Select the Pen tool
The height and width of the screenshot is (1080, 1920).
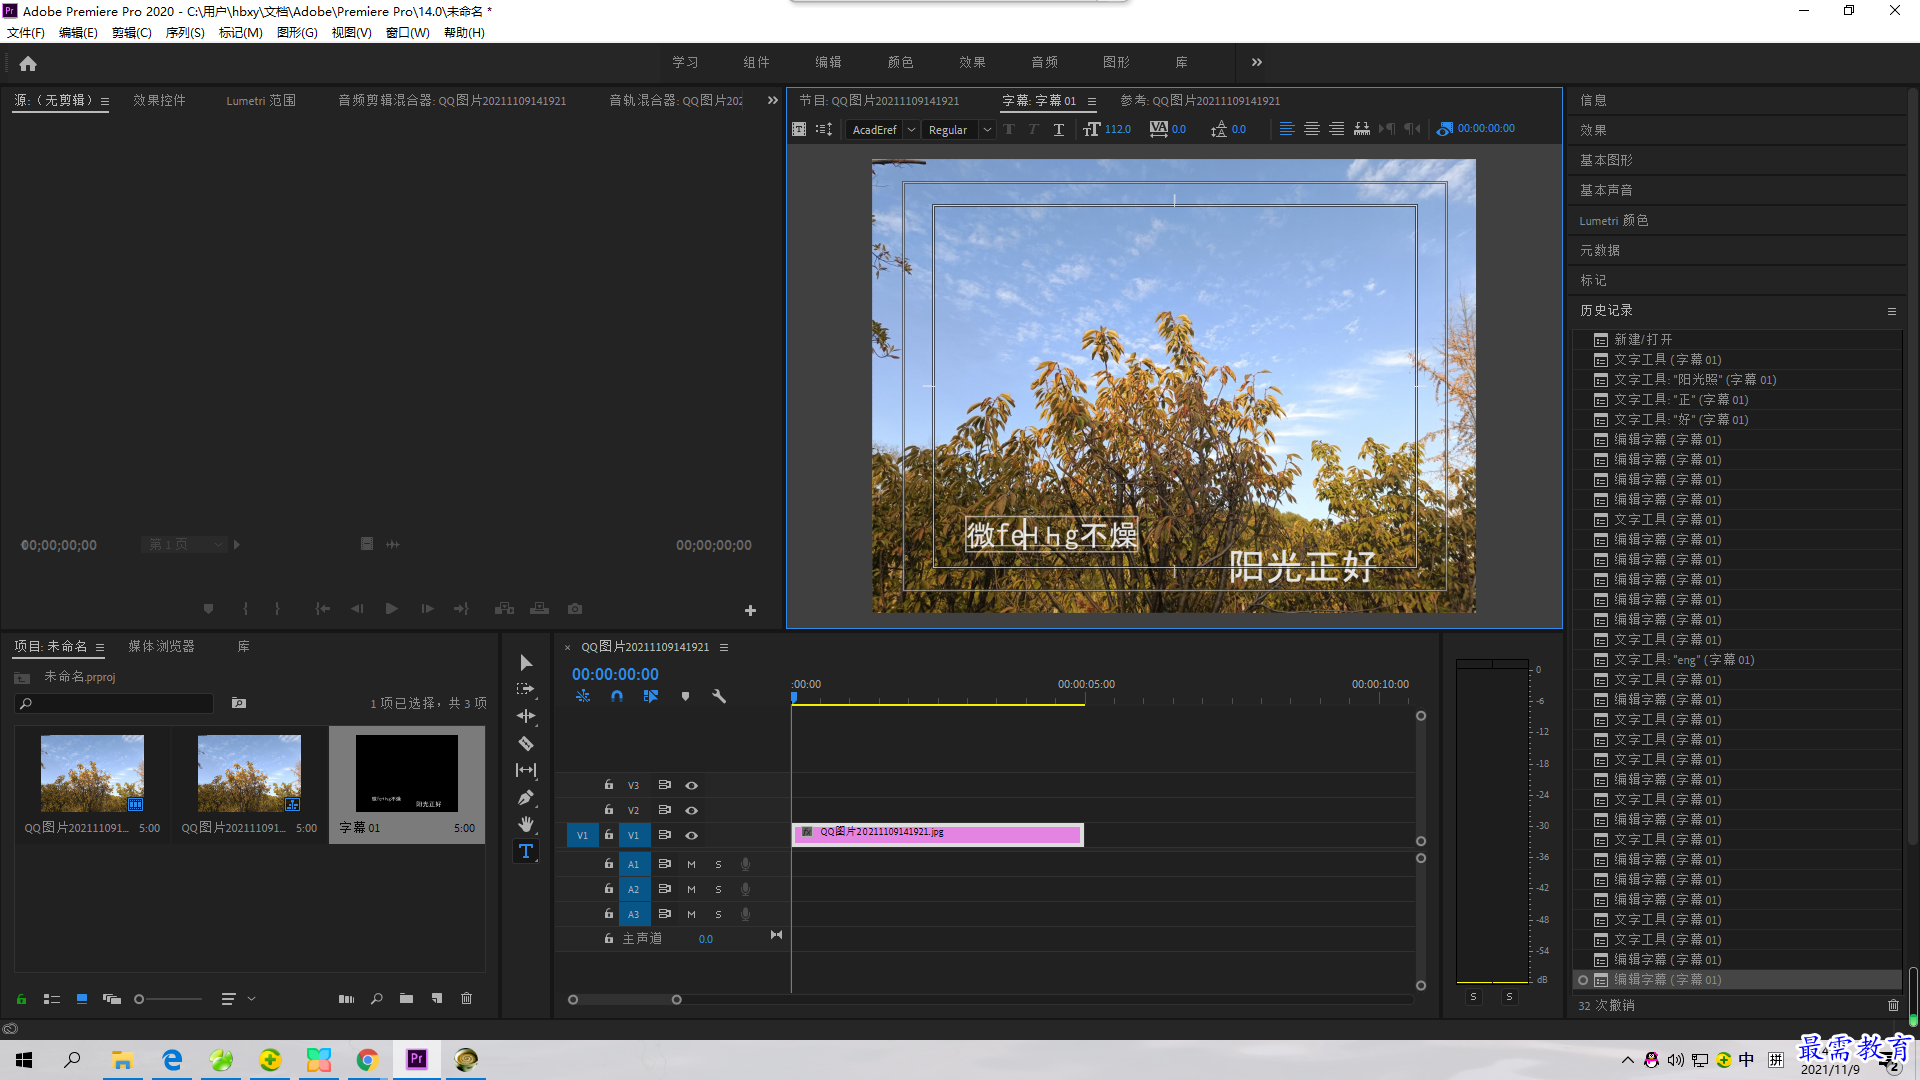[526, 797]
